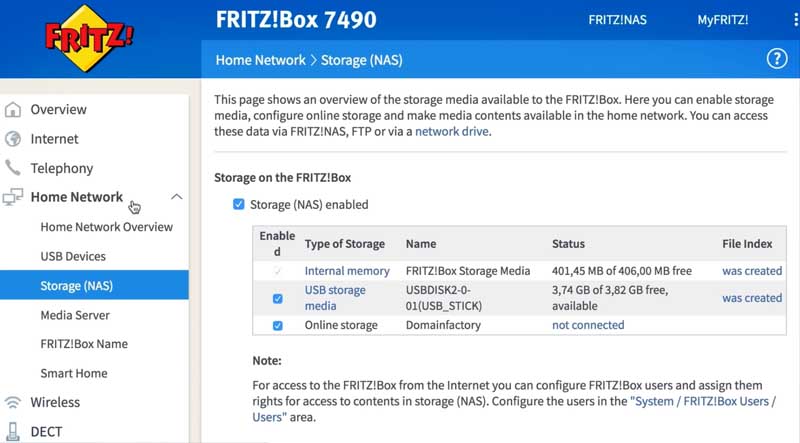Click the 'not connected' status link

click(x=588, y=325)
